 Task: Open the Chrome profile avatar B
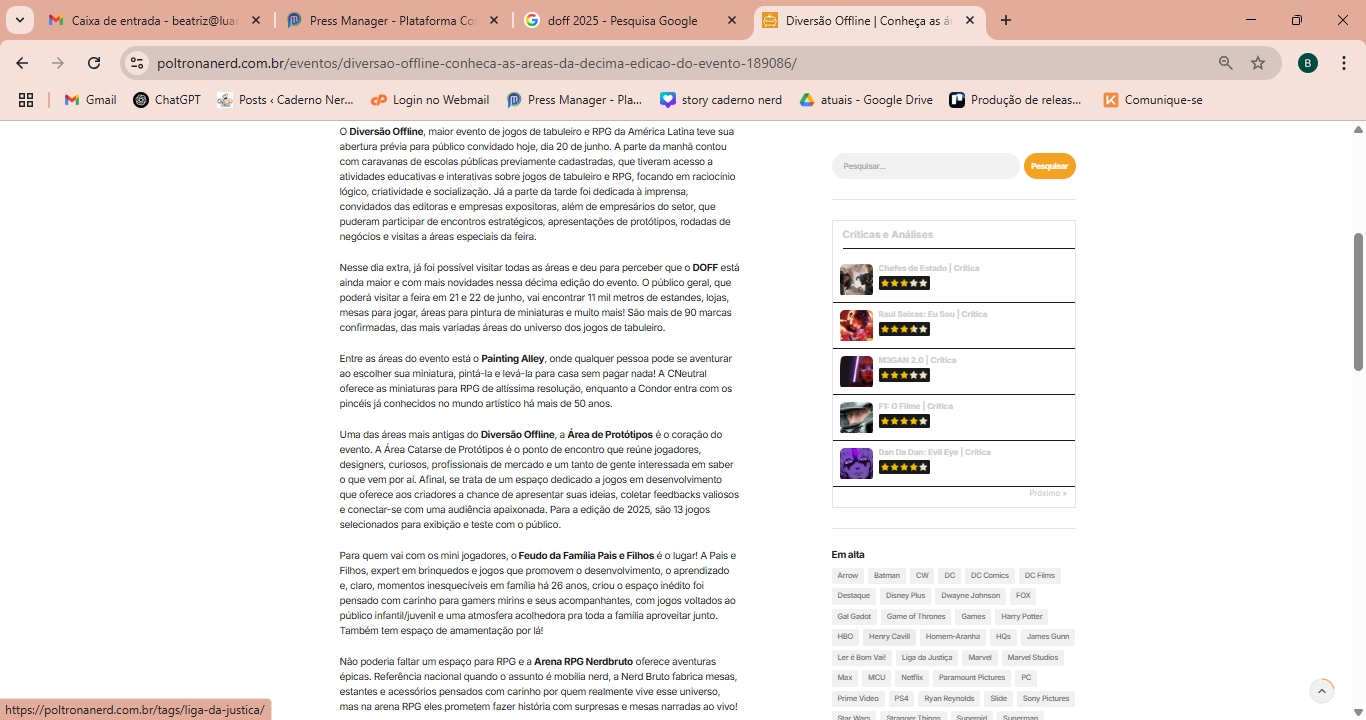(1308, 63)
